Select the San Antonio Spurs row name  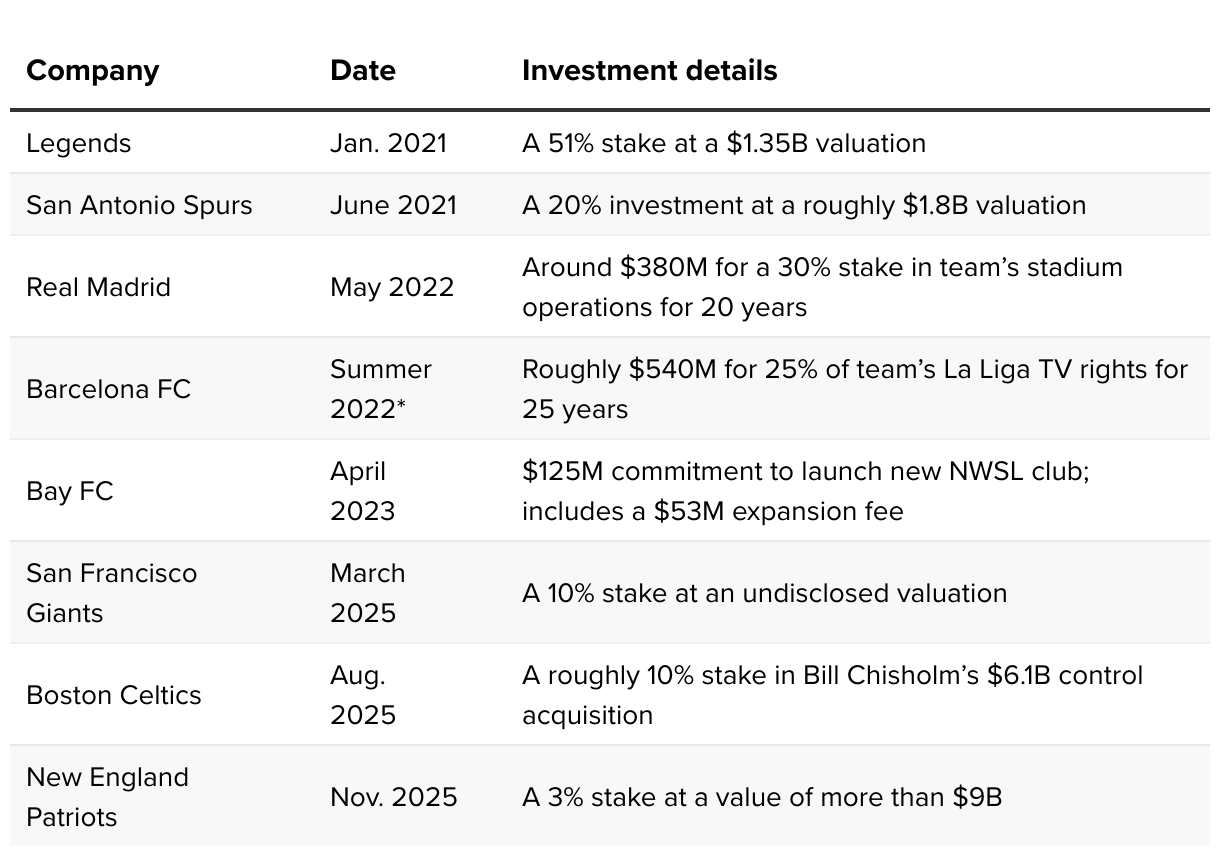pos(139,205)
